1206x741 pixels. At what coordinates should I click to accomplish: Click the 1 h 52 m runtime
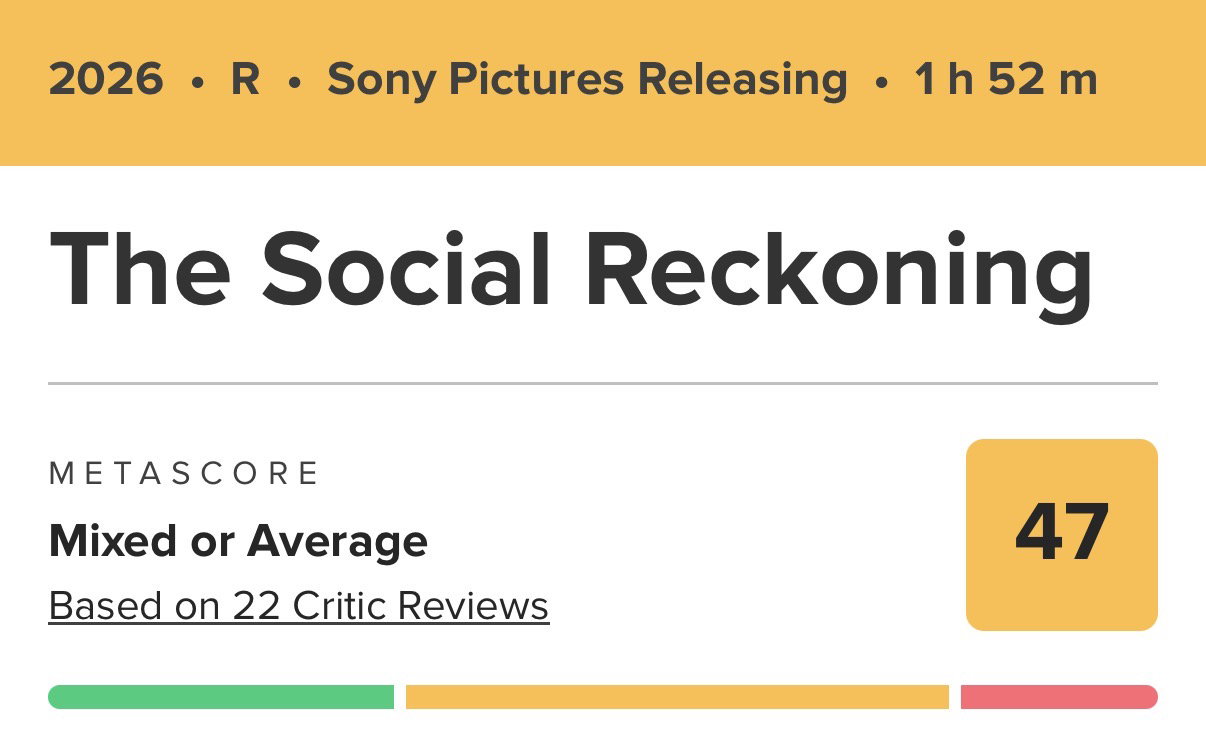pos(1006,80)
